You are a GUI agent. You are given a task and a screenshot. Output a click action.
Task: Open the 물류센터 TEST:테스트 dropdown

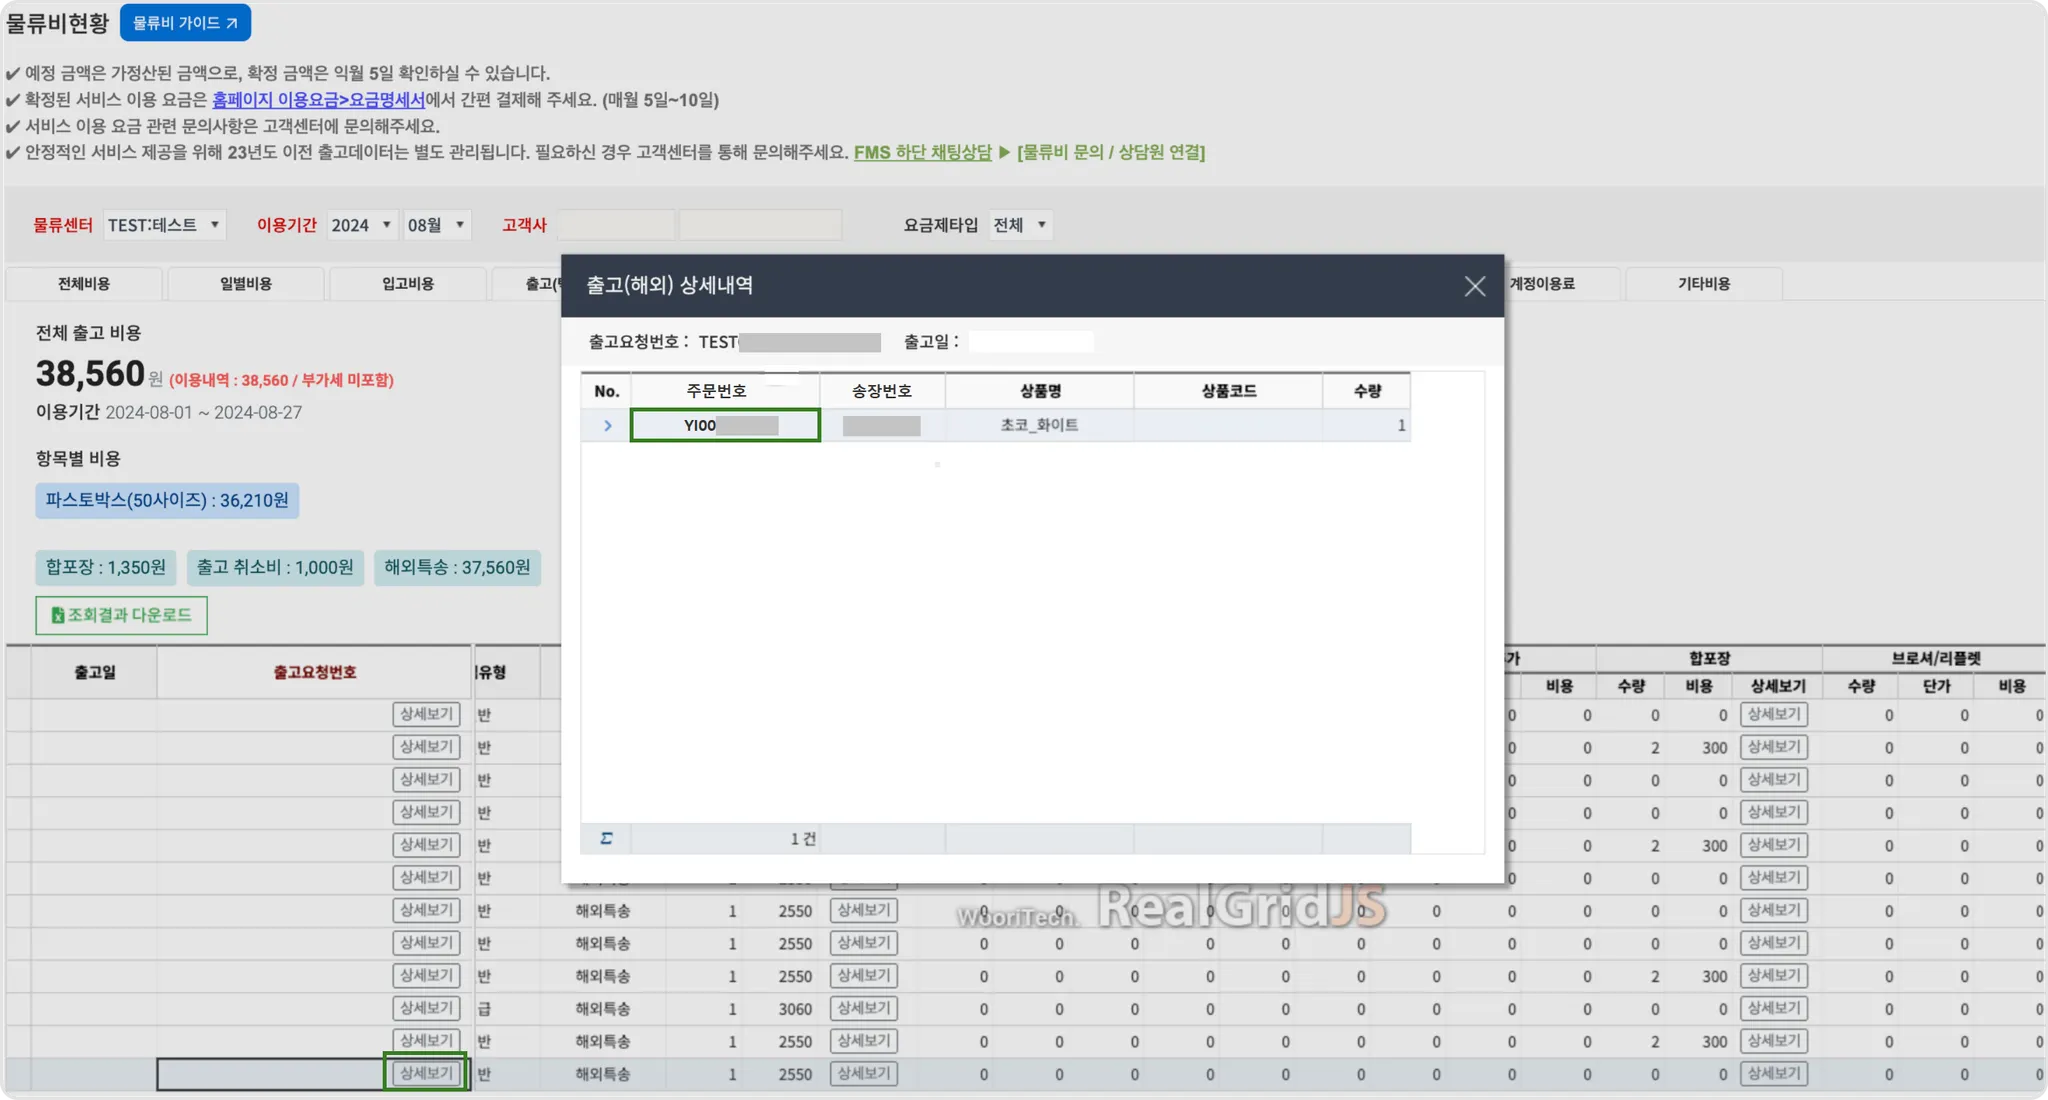coord(164,225)
